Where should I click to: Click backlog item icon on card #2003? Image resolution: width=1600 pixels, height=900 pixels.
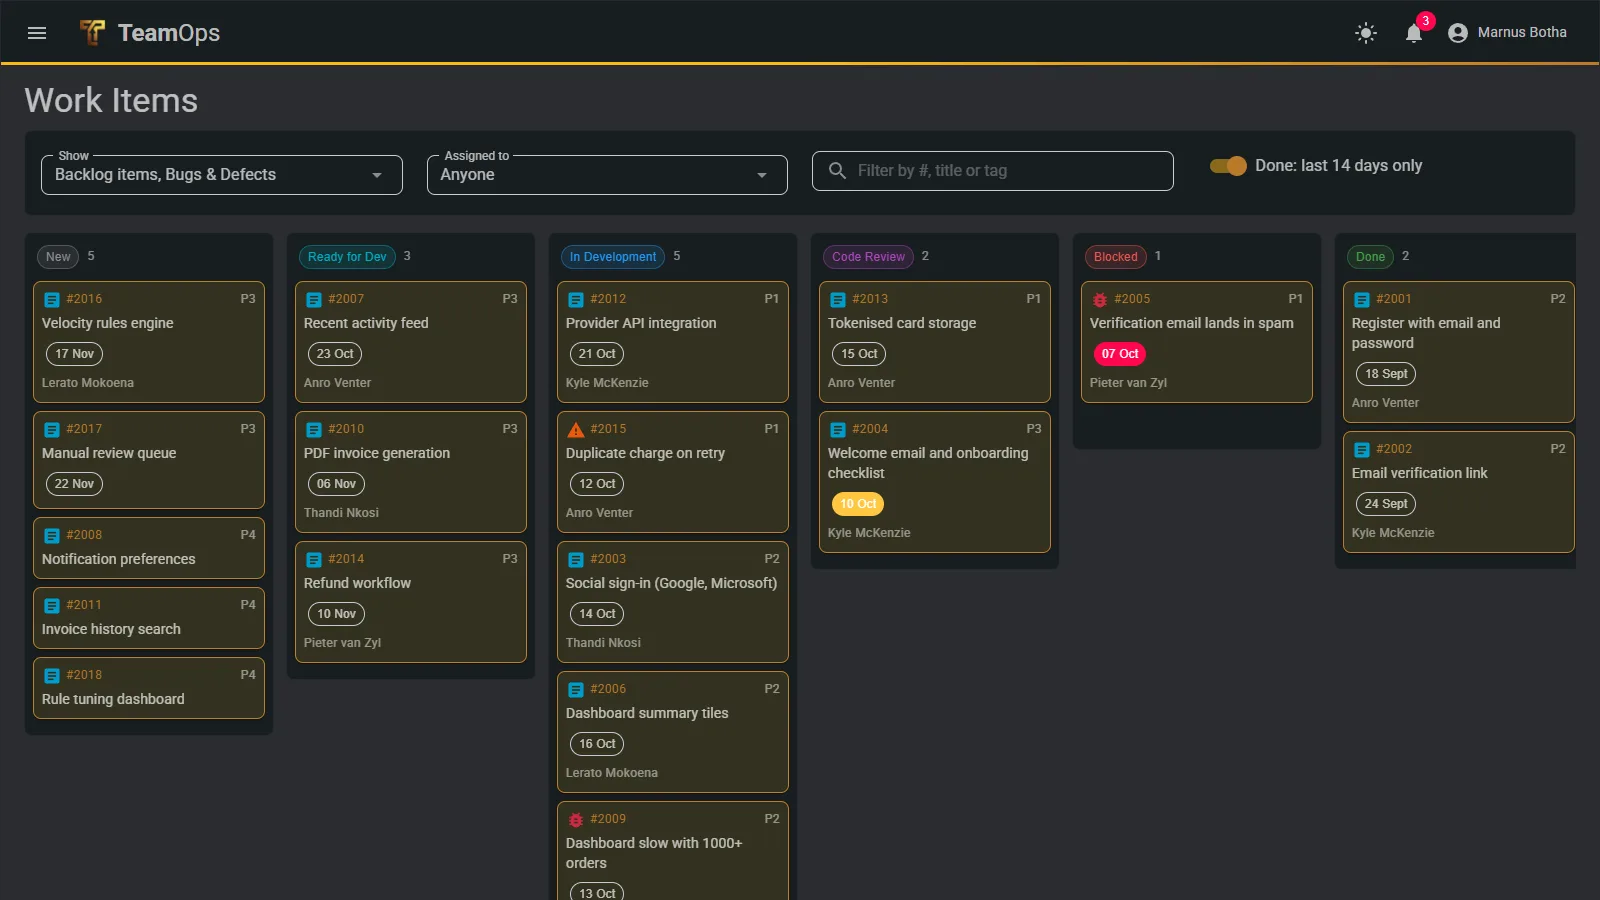576,560
